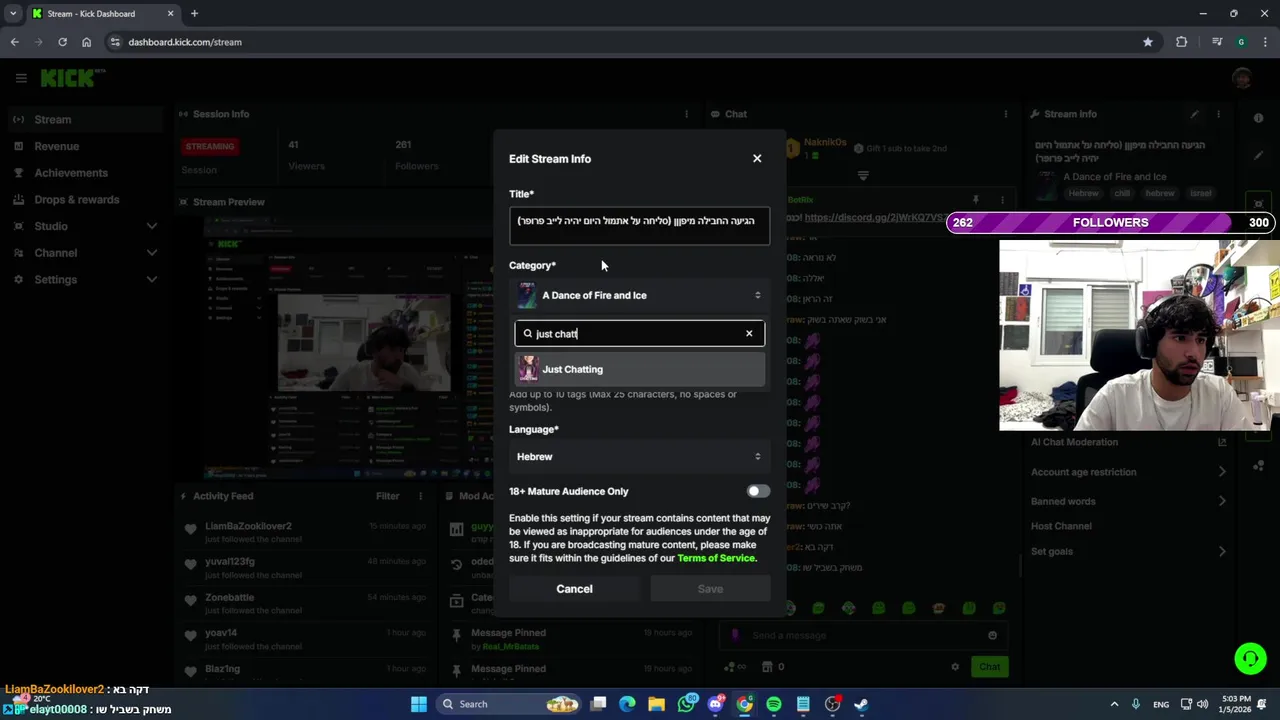Open Account age restriction settings

(x=1129, y=472)
